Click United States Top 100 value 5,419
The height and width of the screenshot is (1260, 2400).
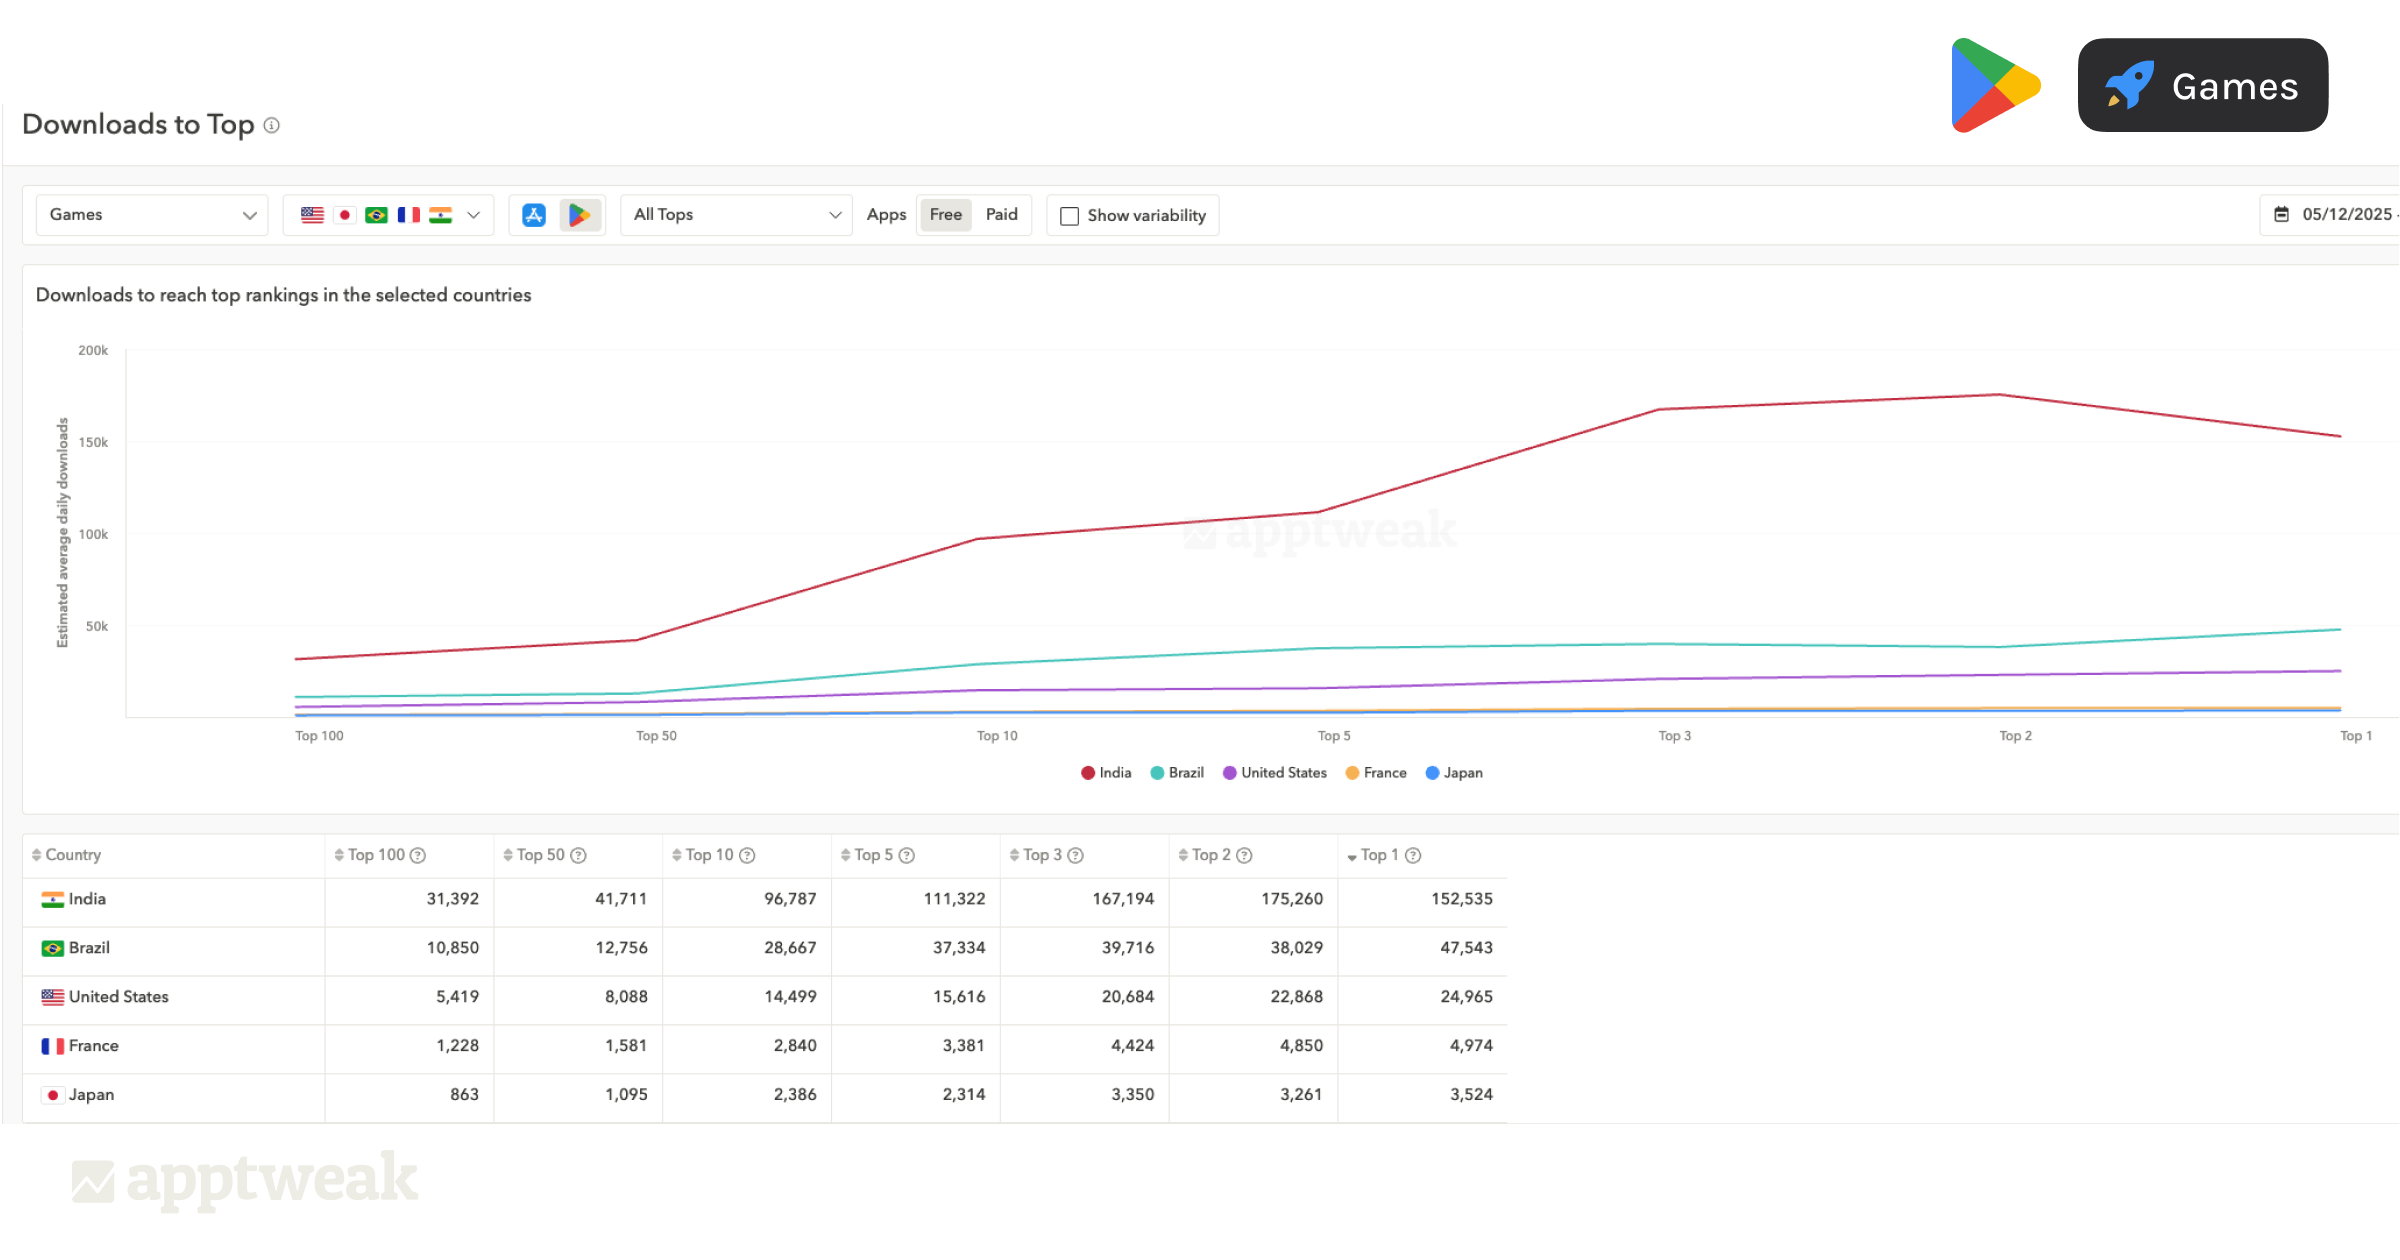[x=457, y=998]
